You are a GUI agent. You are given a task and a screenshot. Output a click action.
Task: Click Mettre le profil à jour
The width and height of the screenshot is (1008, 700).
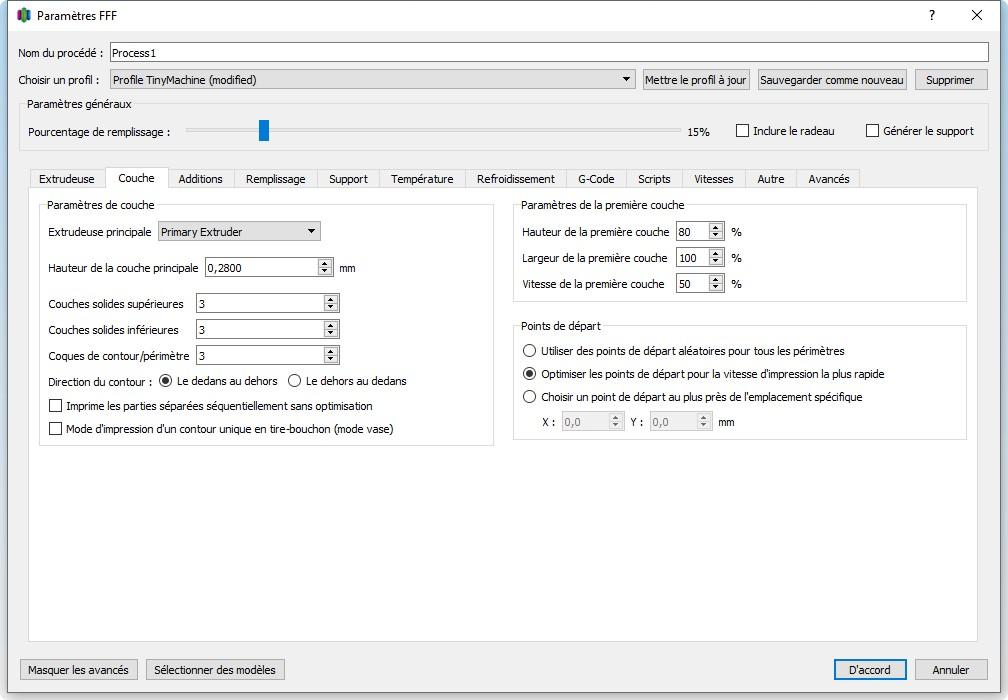[x=696, y=80]
